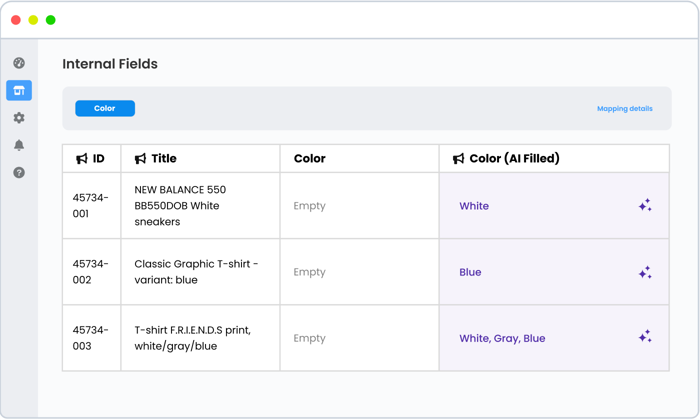Click the Empty color cell for Classic Graphic T-shirt

[x=309, y=272]
